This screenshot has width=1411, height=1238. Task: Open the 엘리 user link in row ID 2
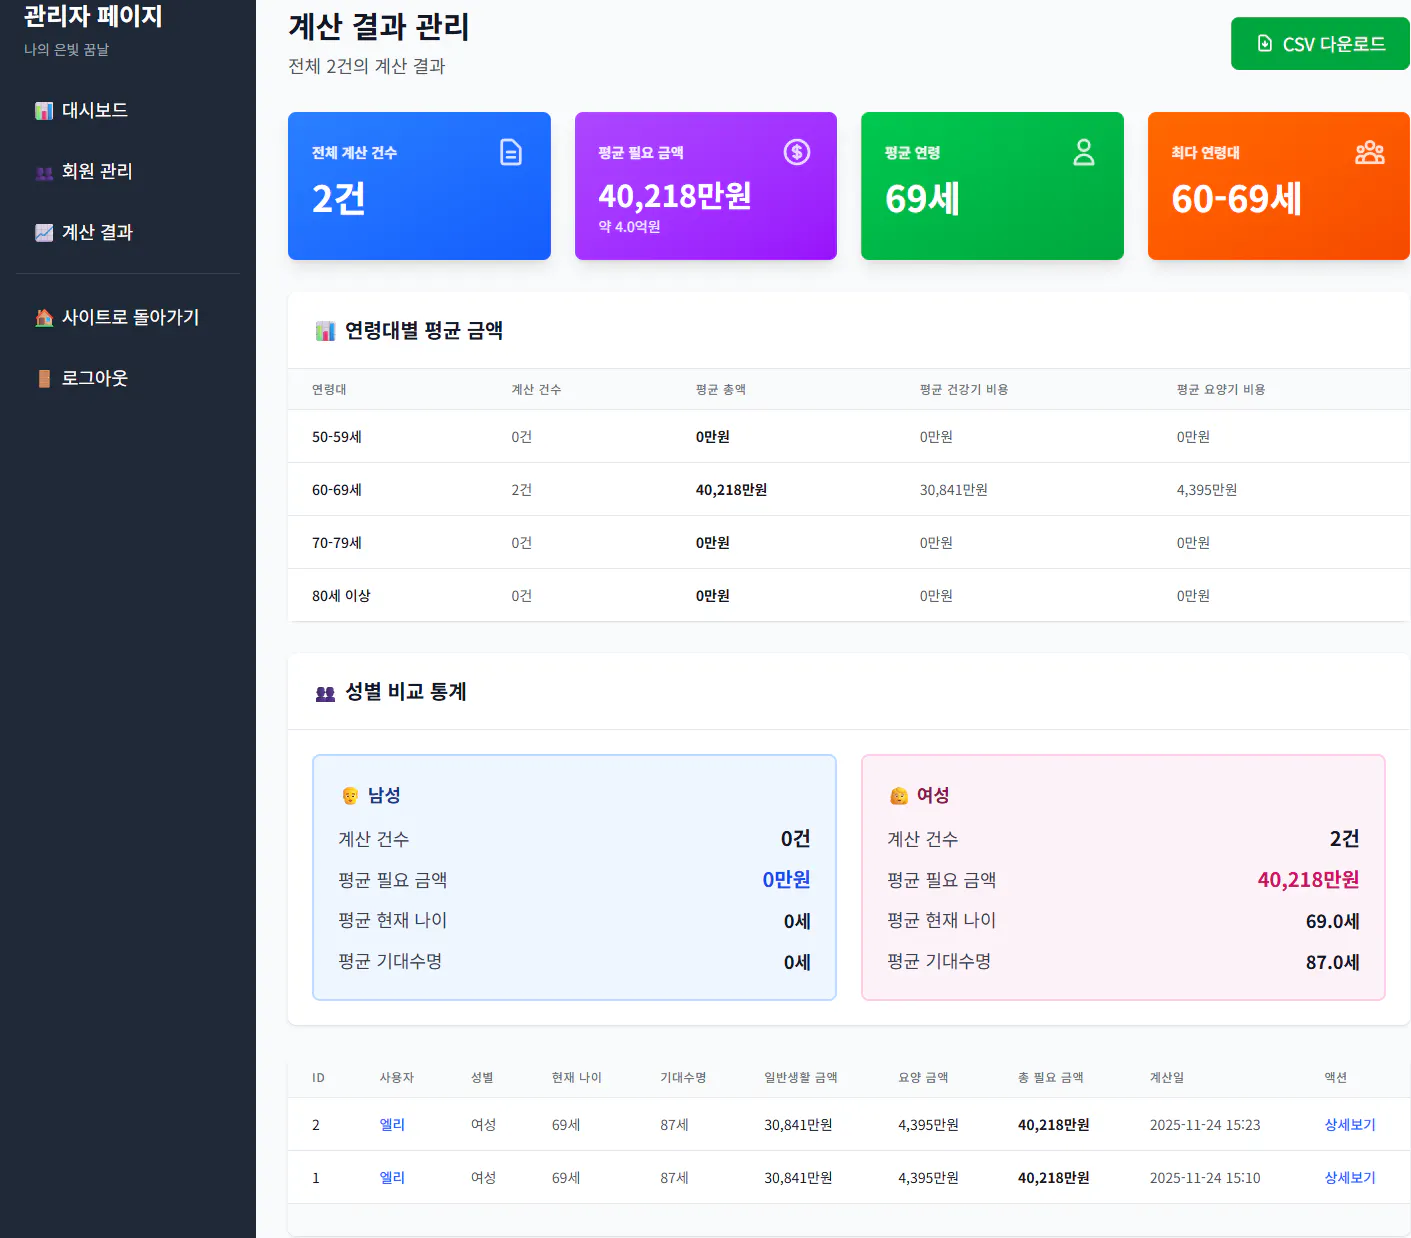click(x=392, y=1124)
